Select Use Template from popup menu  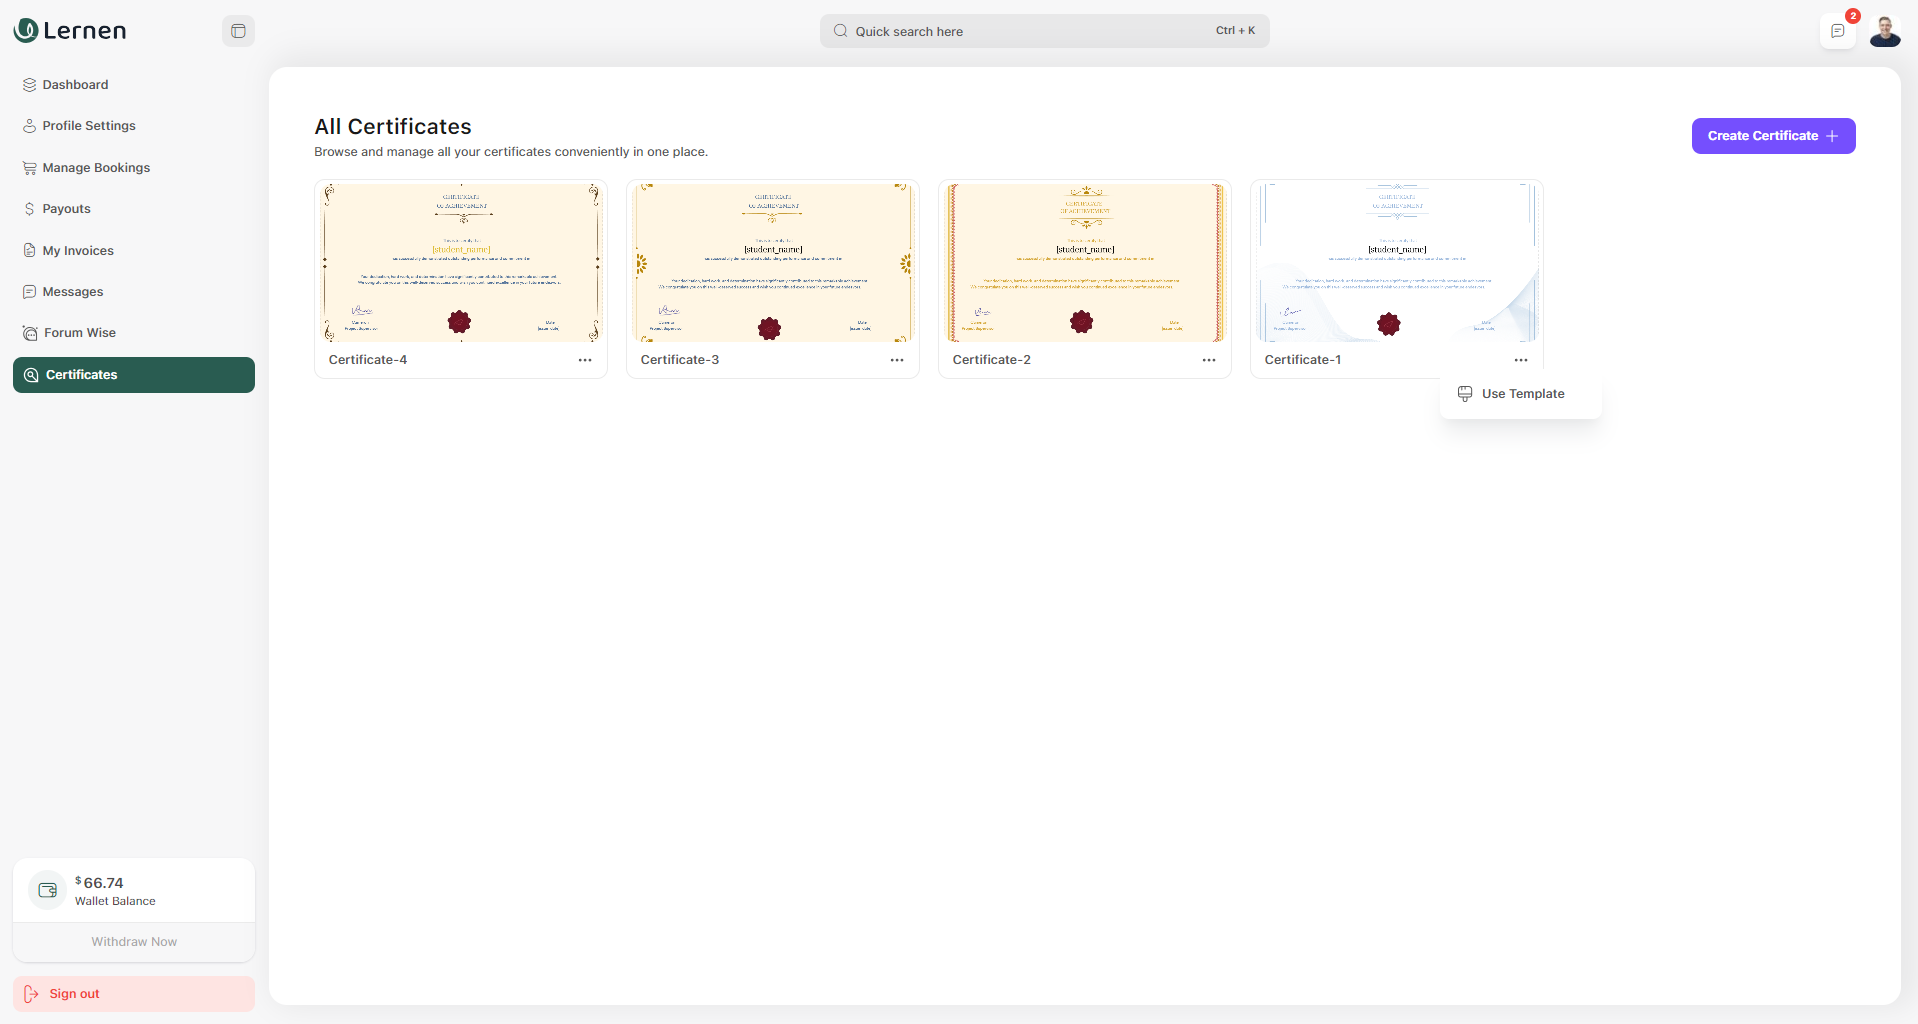coord(1522,394)
